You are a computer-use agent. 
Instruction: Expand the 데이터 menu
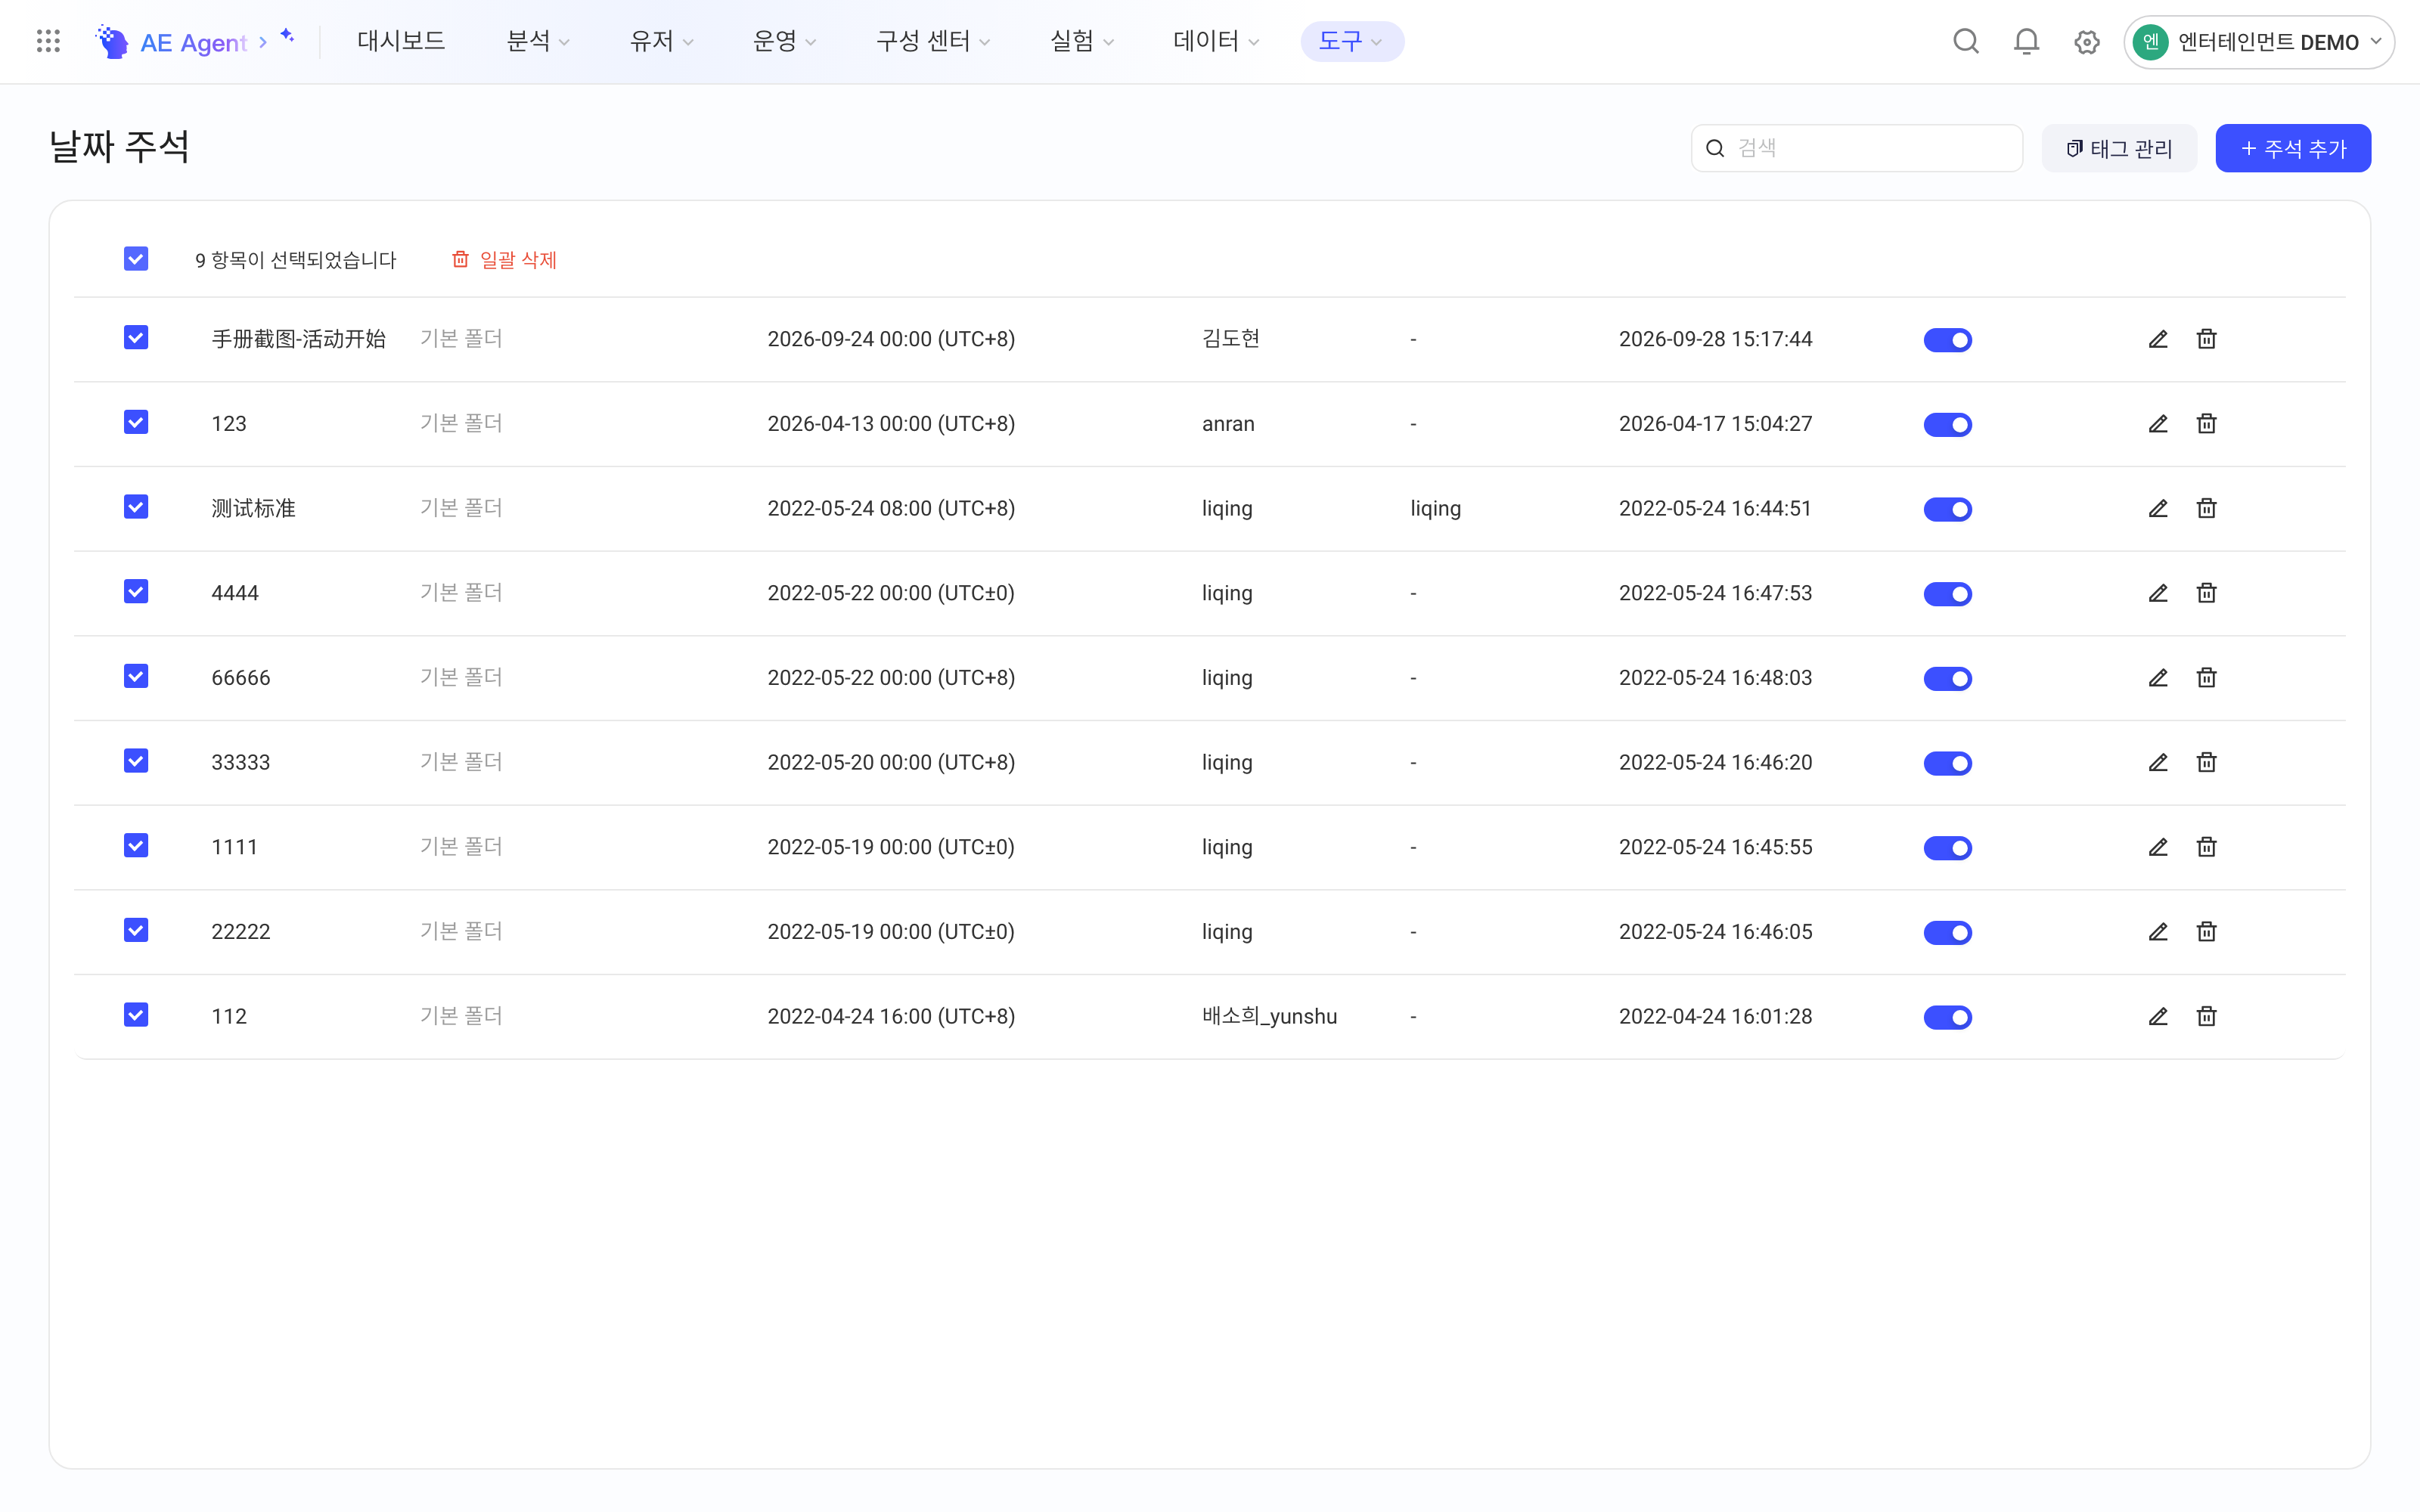[x=1216, y=41]
